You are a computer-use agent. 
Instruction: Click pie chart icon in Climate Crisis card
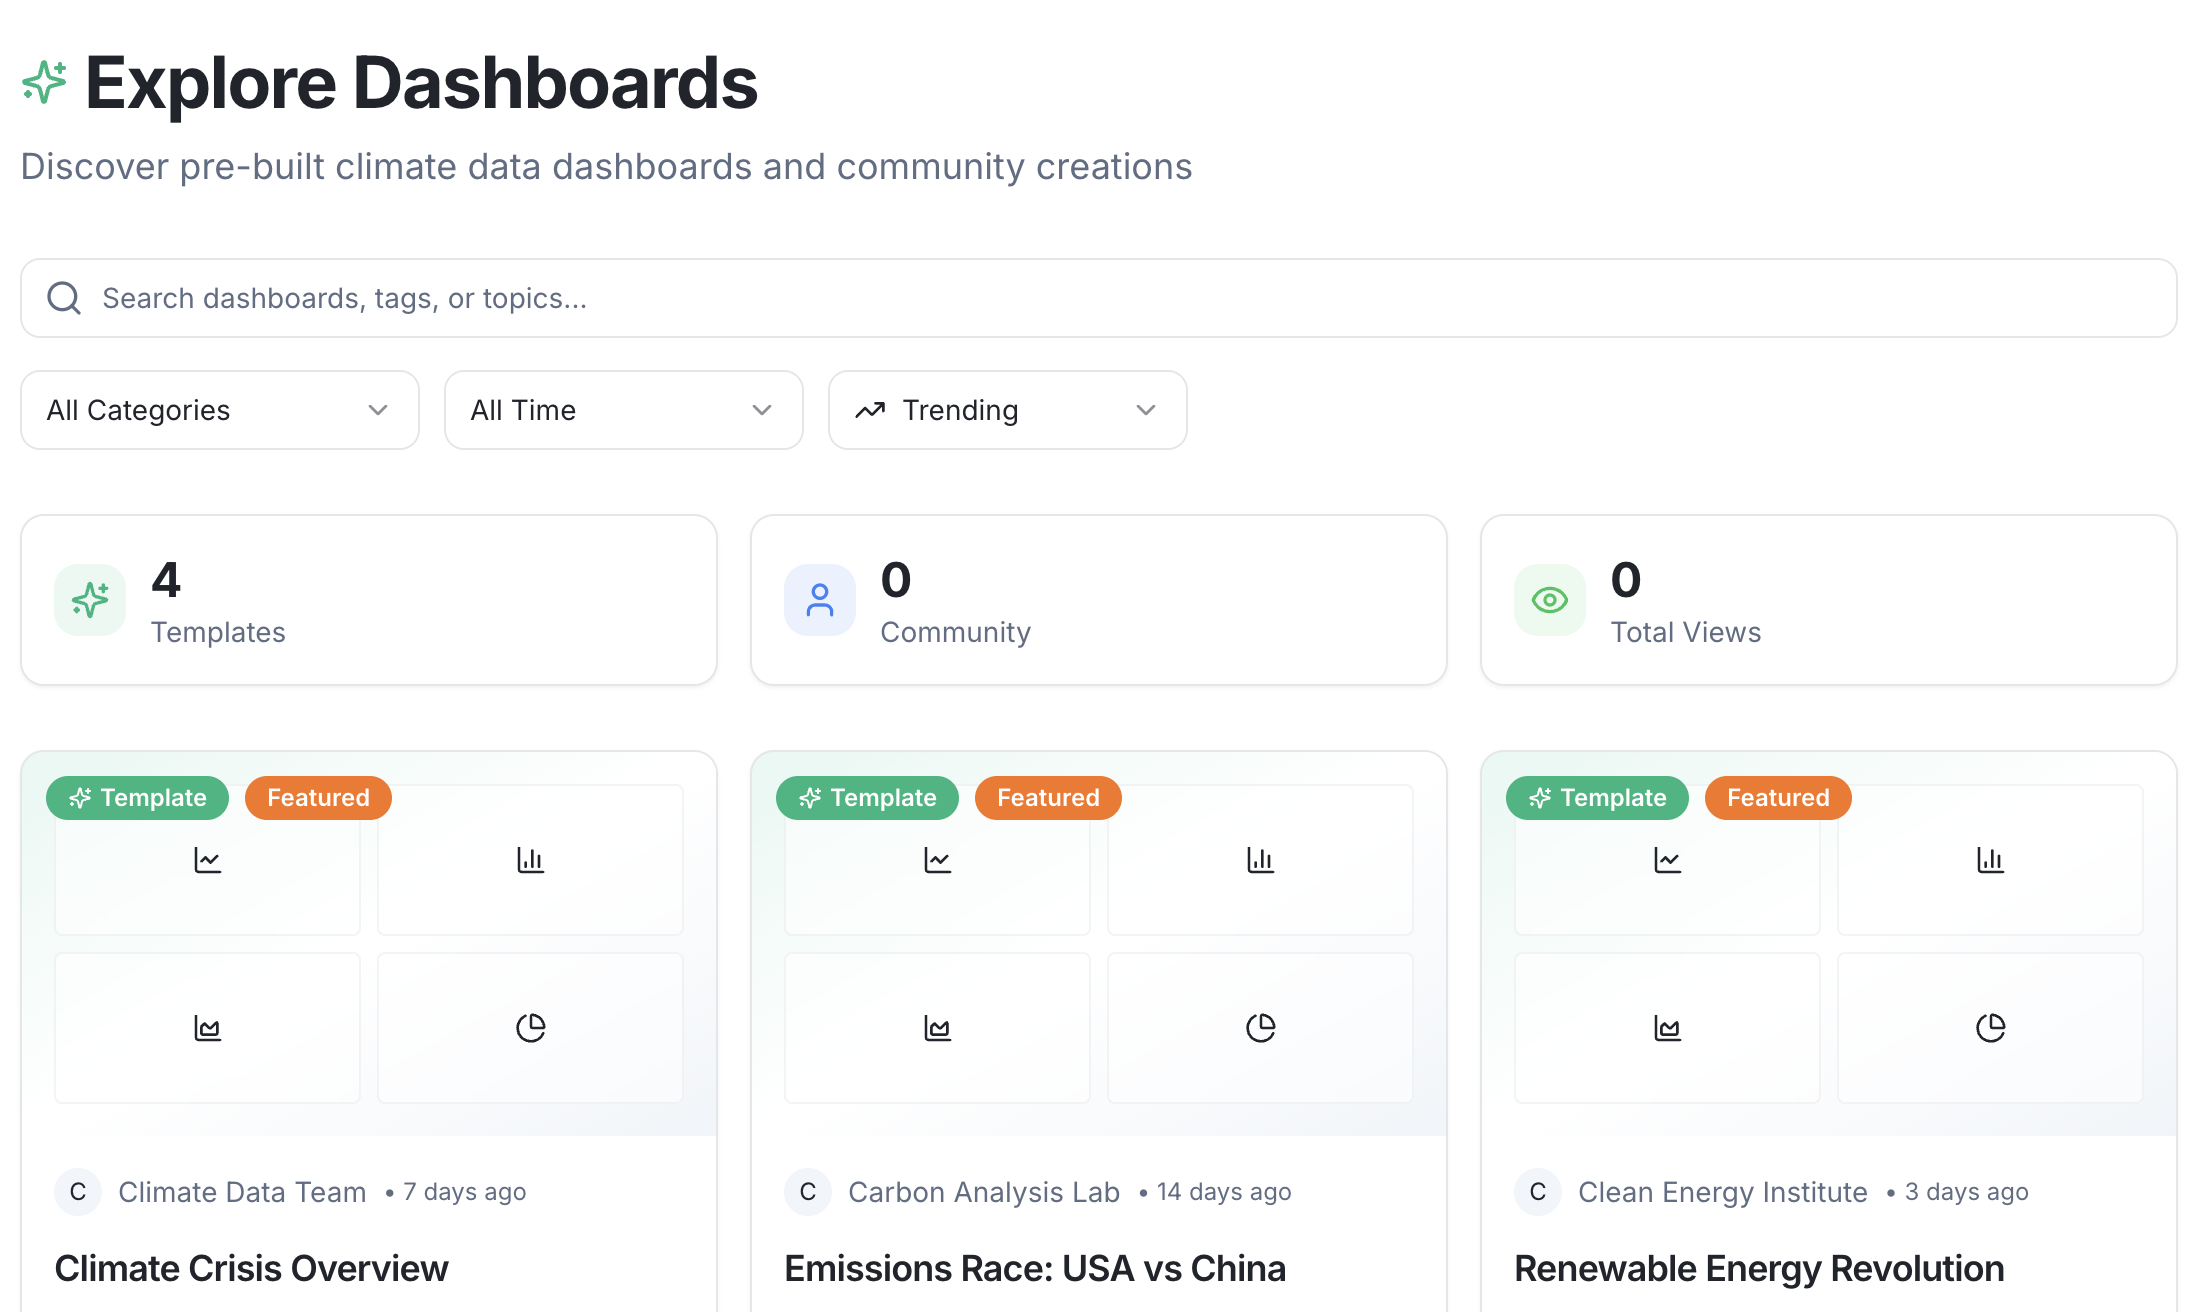point(530,1028)
